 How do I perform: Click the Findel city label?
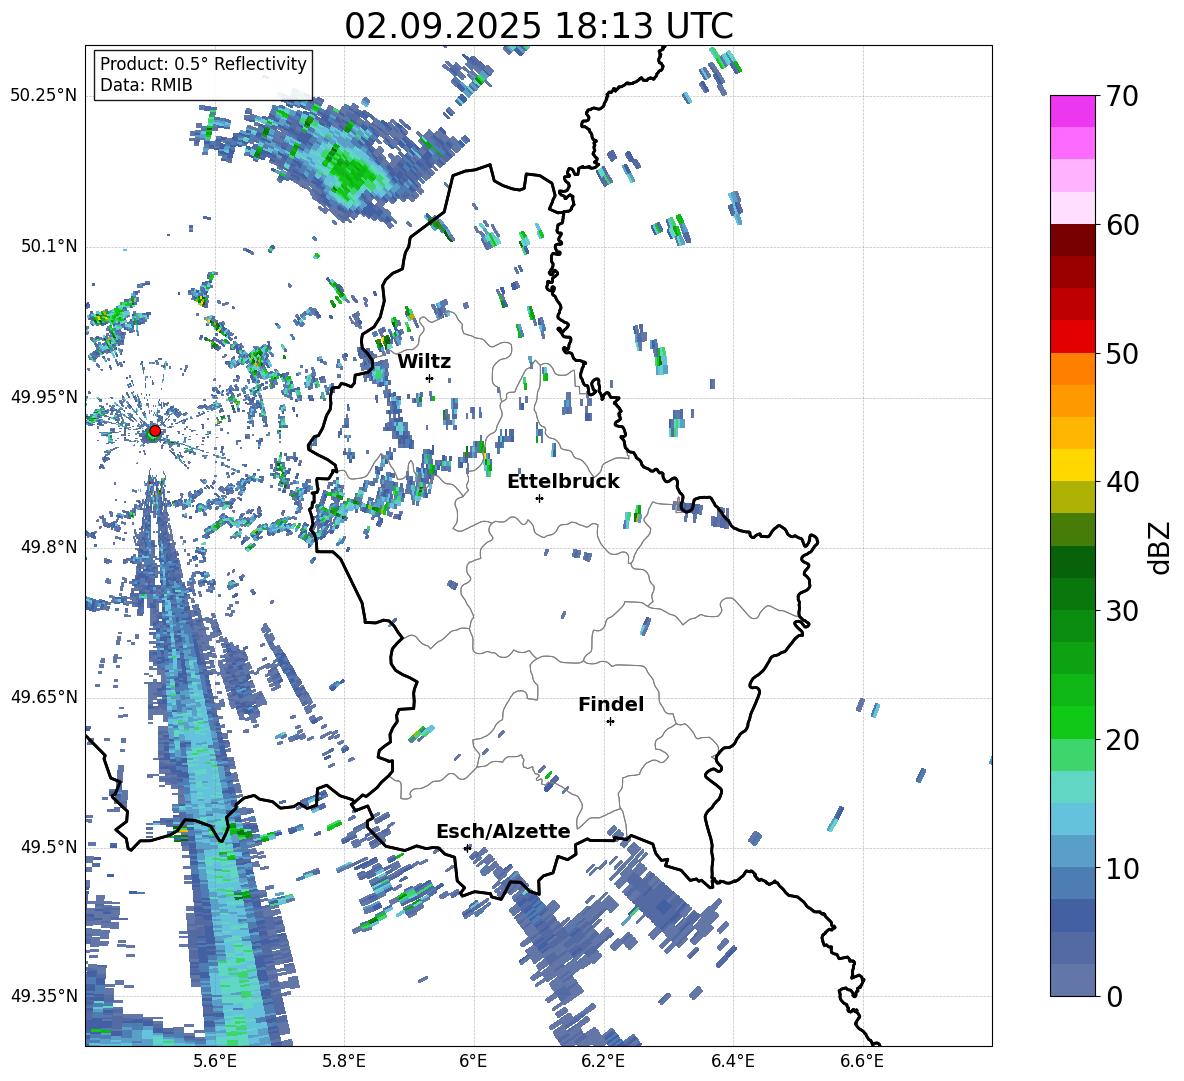pyautogui.click(x=611, y=704)
